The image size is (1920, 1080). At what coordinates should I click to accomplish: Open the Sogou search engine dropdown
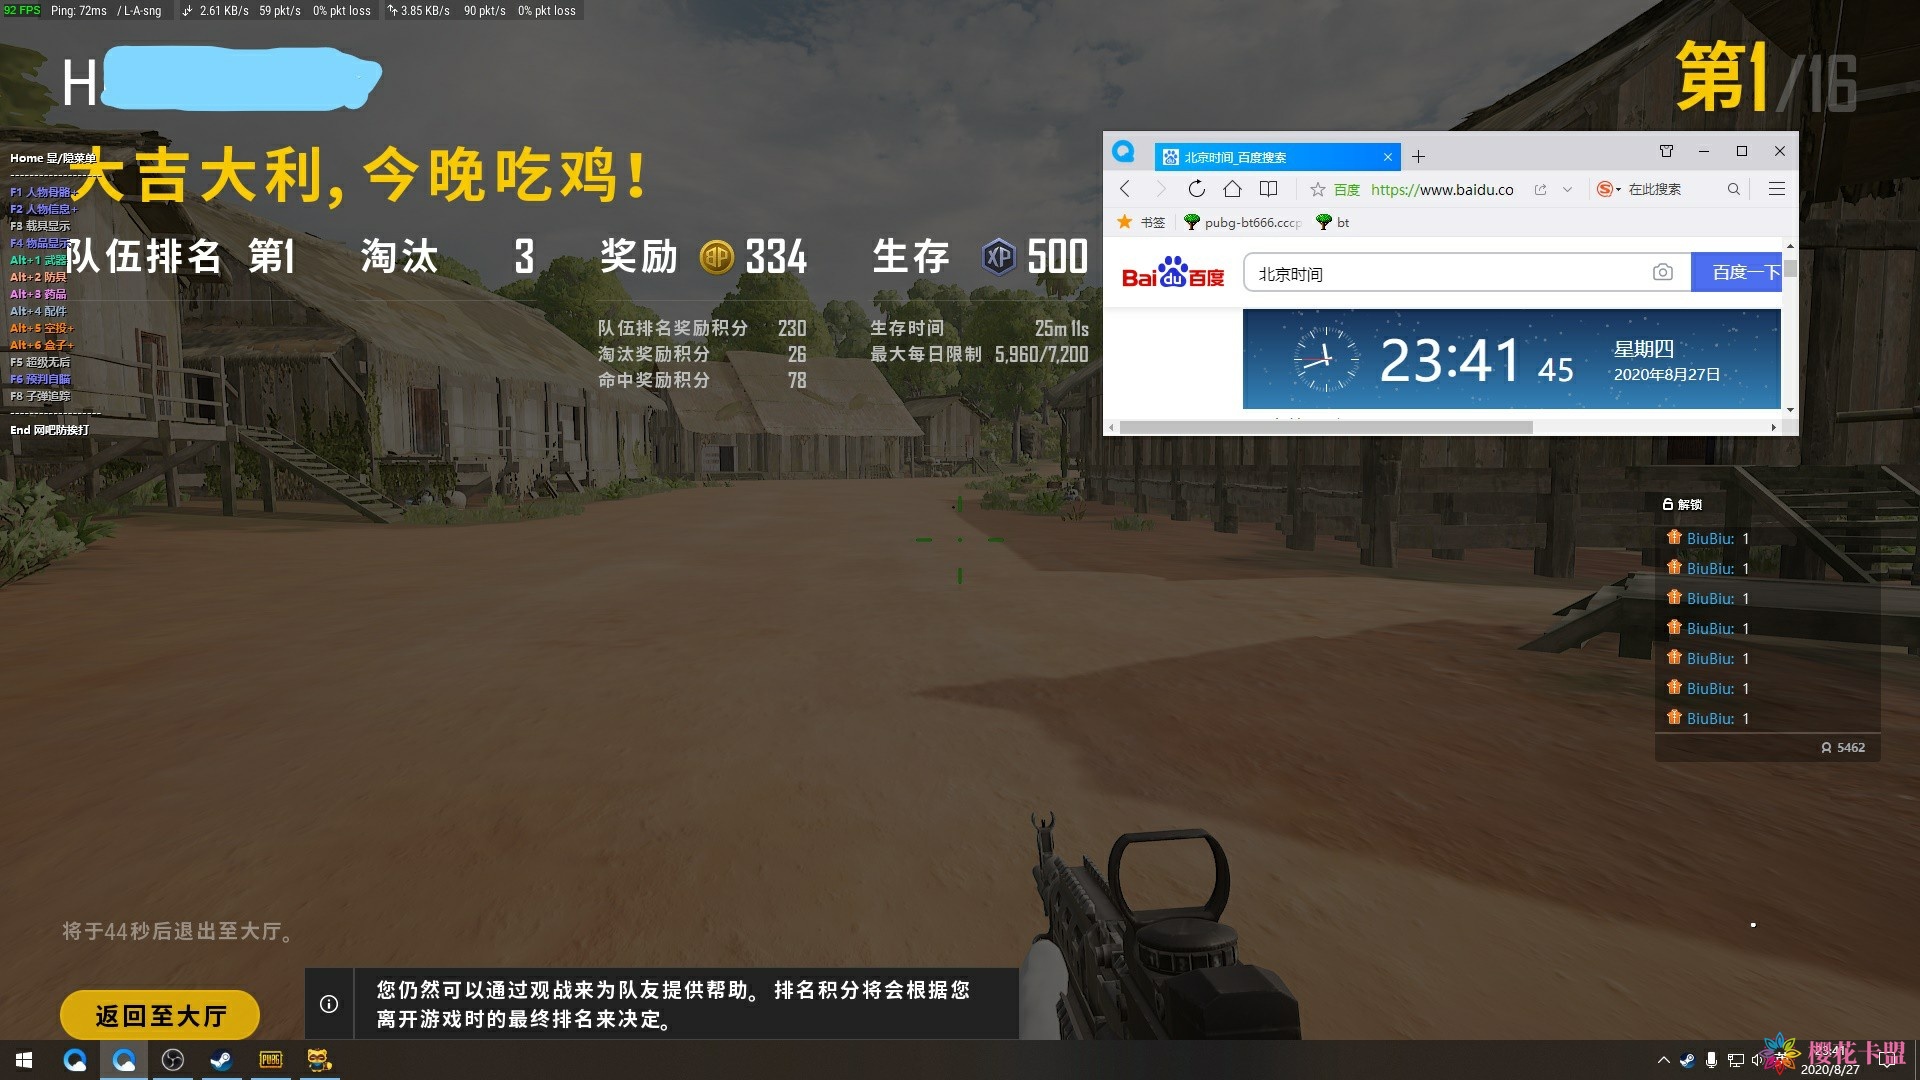pyautogui.click(x=1608, y=189)
